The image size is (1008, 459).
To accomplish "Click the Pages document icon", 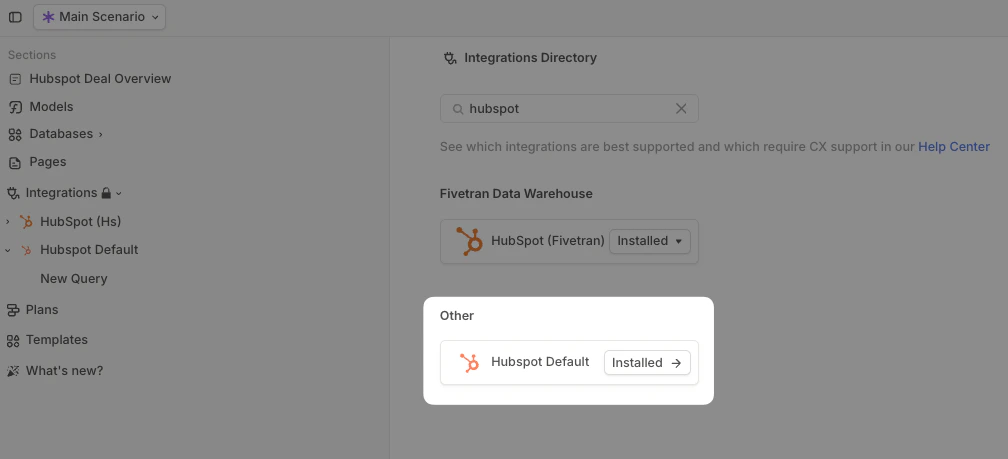I will pos(15,162).
